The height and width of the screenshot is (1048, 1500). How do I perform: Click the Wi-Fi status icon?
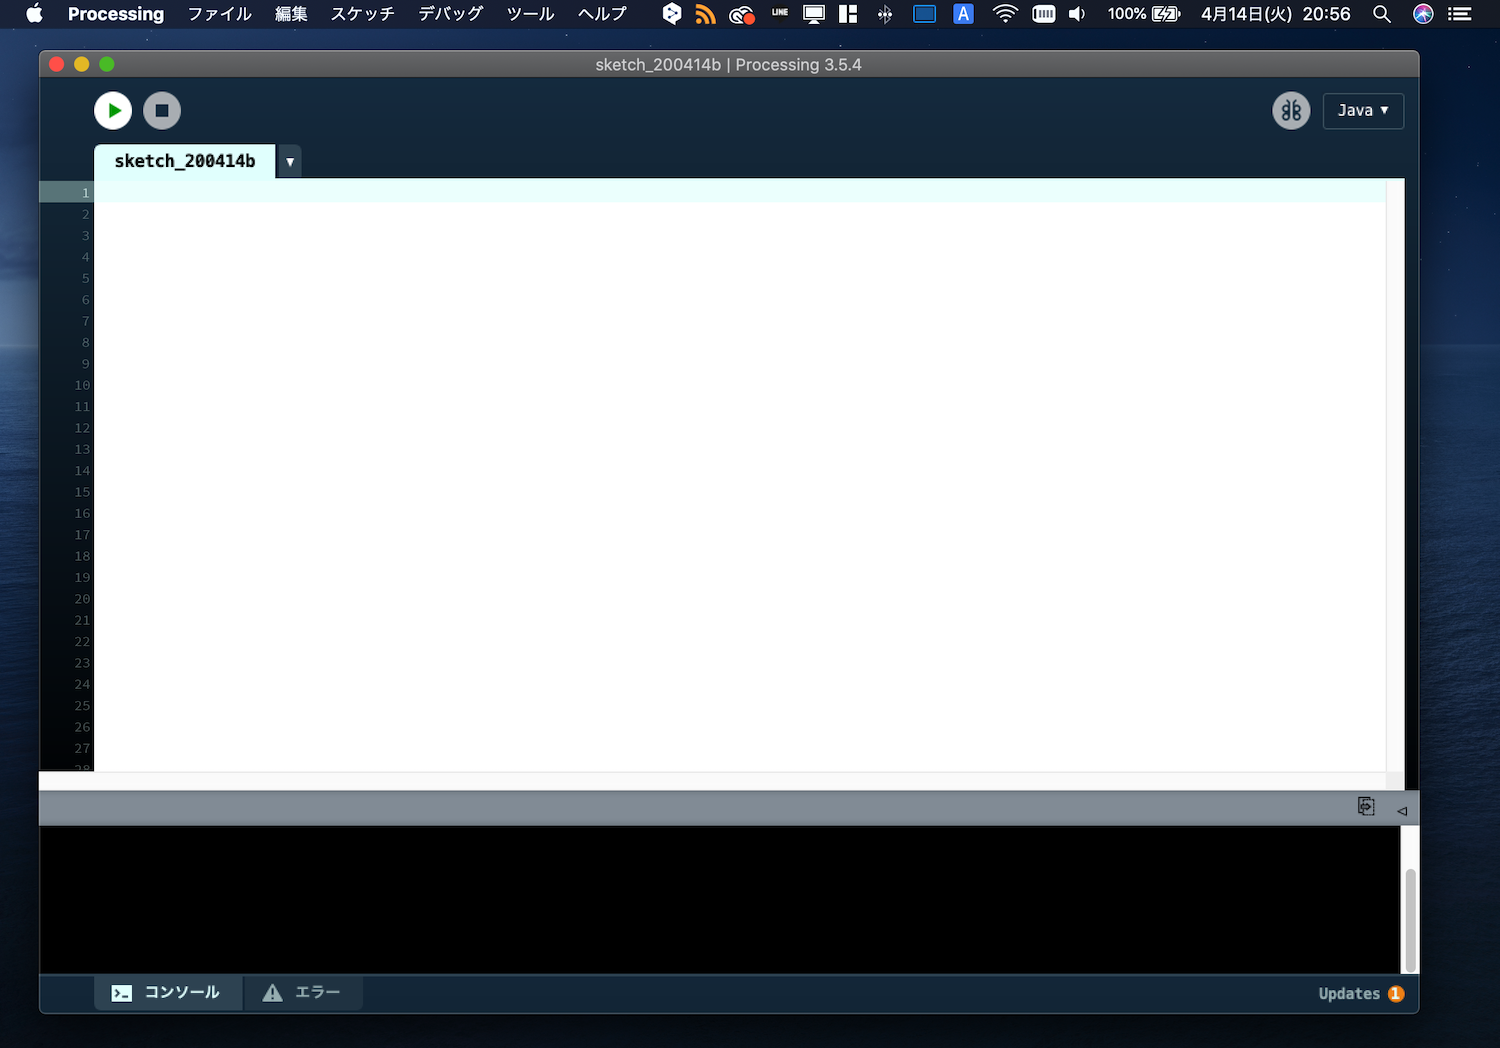[x=1004, y=14]
